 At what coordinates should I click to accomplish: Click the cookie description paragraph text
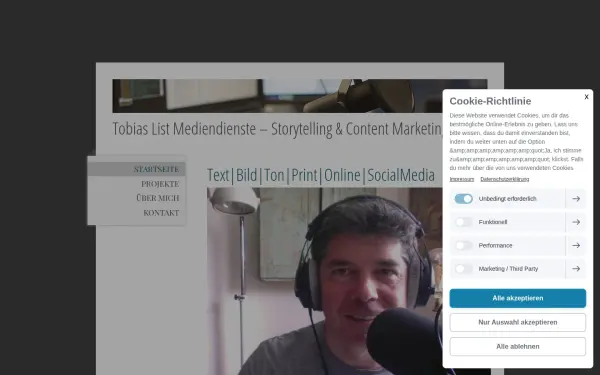tap(517, 142)
